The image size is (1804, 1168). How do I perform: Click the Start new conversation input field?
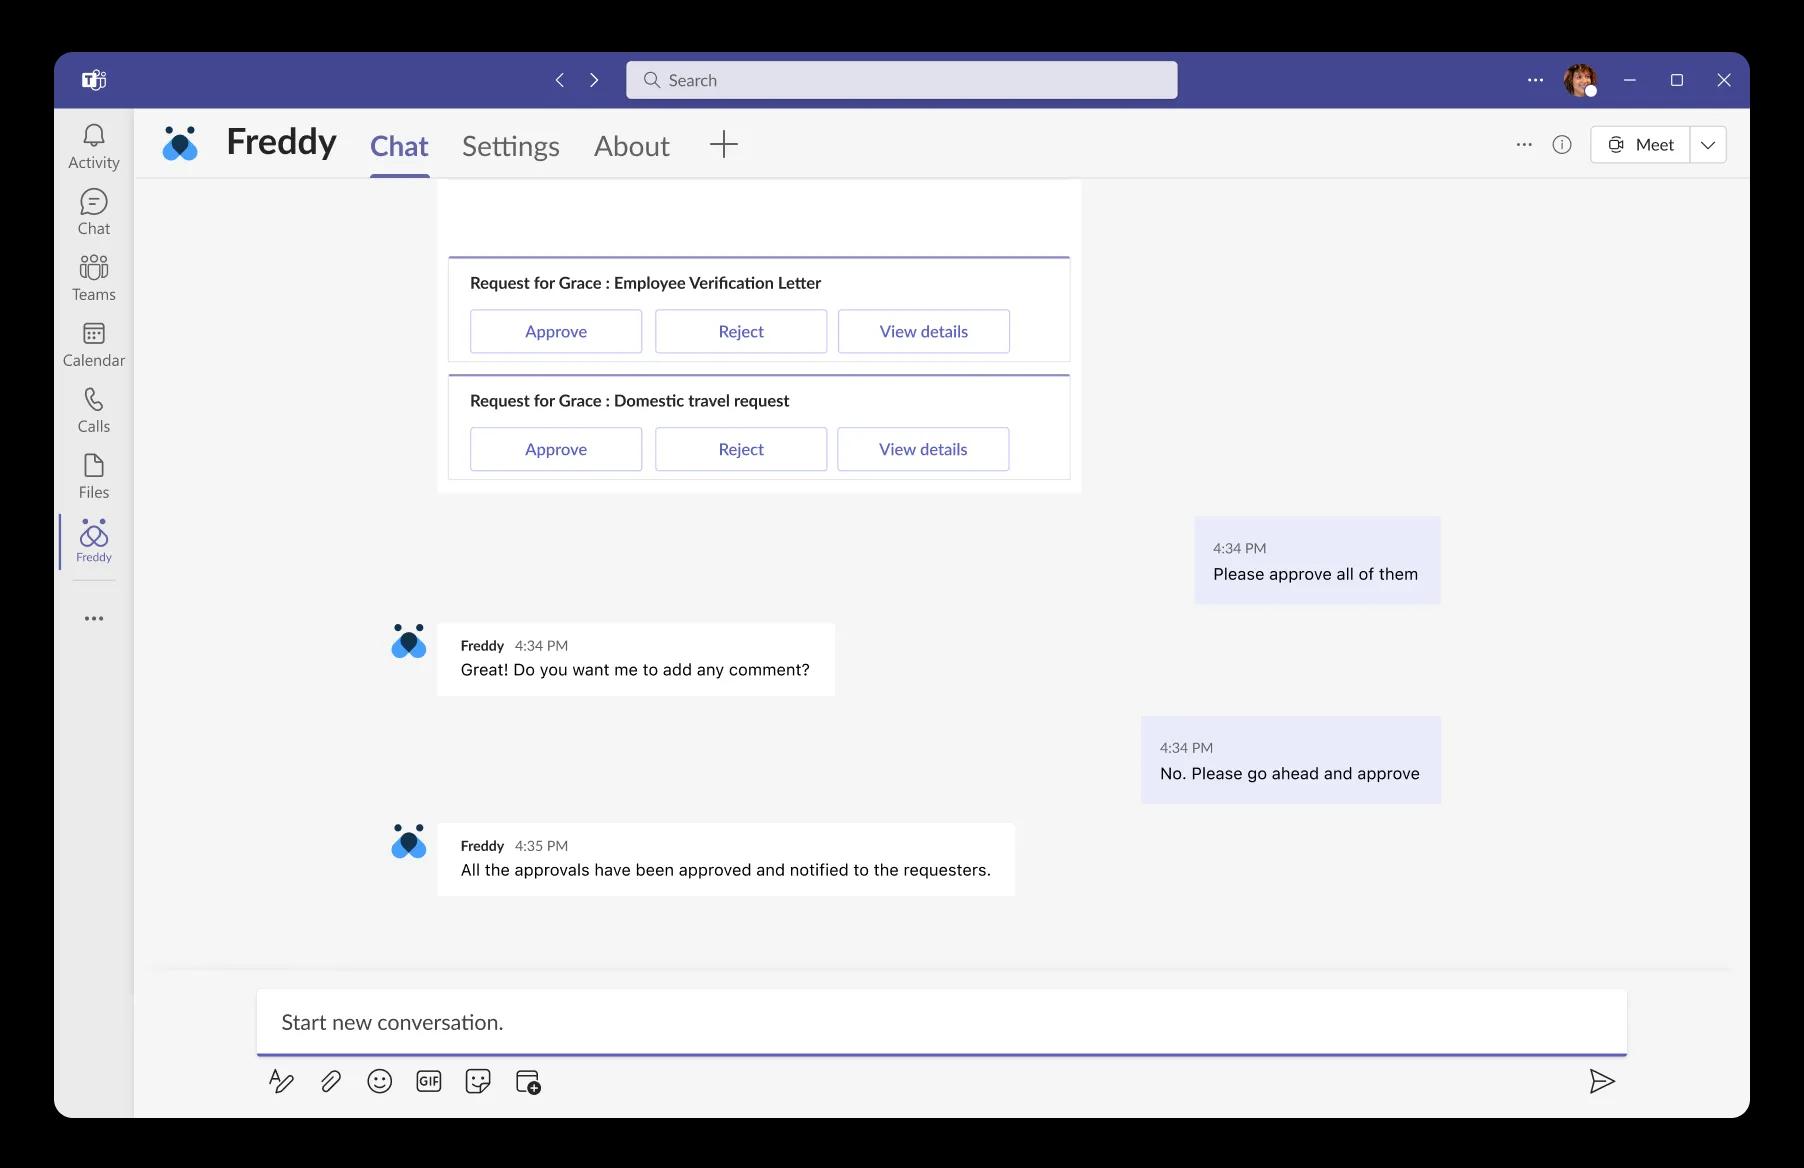(x=942, y=1022)
